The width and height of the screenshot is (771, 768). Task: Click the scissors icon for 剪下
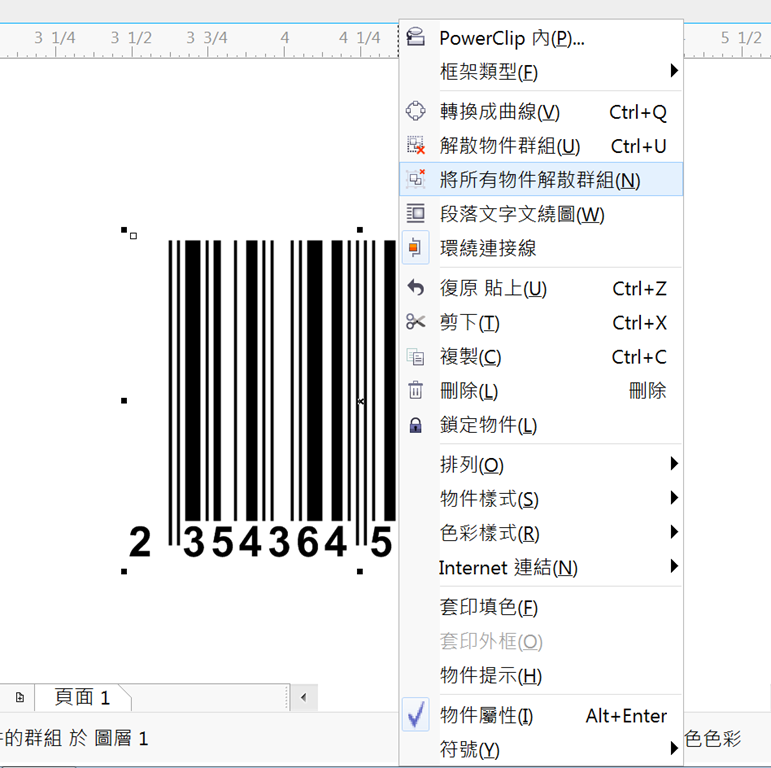[x=415, y=322]
